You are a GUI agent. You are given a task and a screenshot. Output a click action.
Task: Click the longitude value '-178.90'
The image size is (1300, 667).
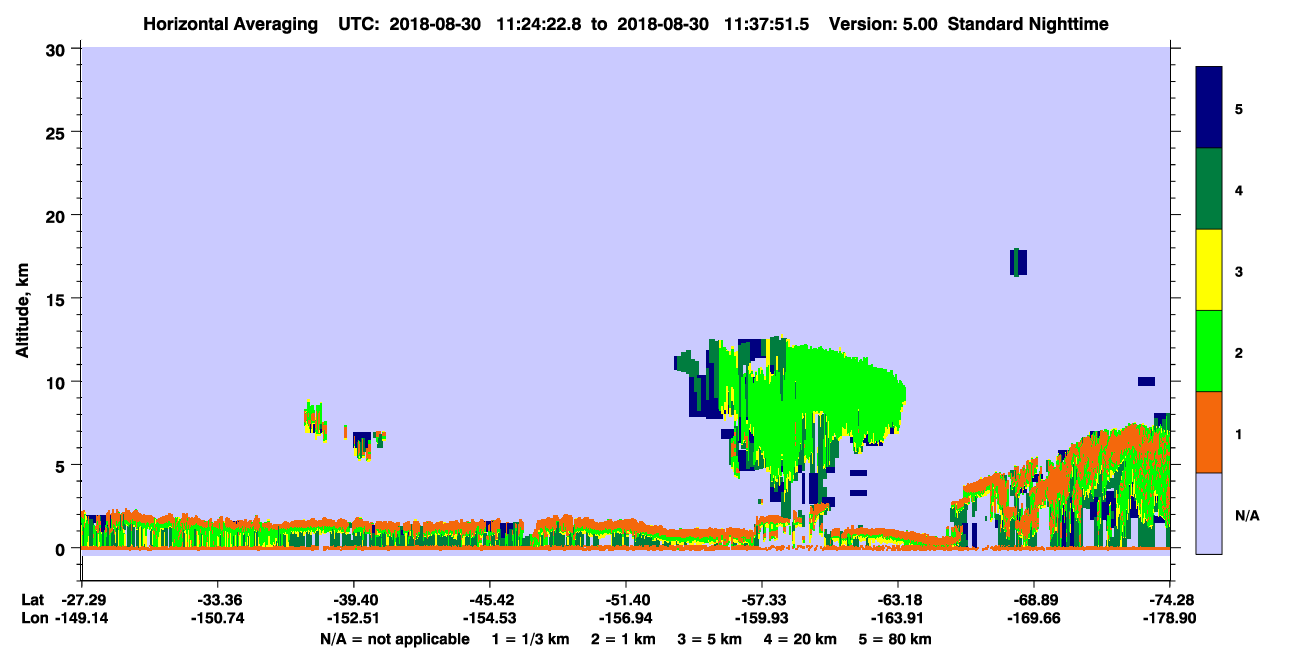[1170, 619]
